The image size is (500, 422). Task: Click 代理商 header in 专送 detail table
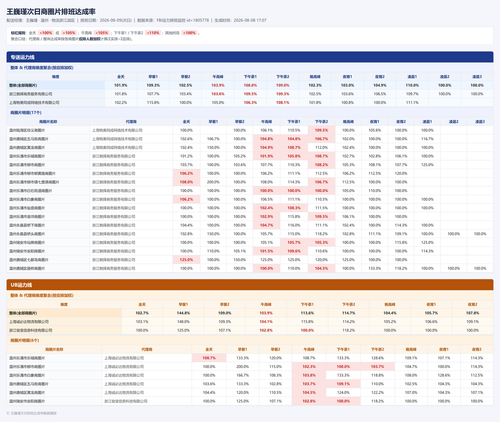(131, 122)
